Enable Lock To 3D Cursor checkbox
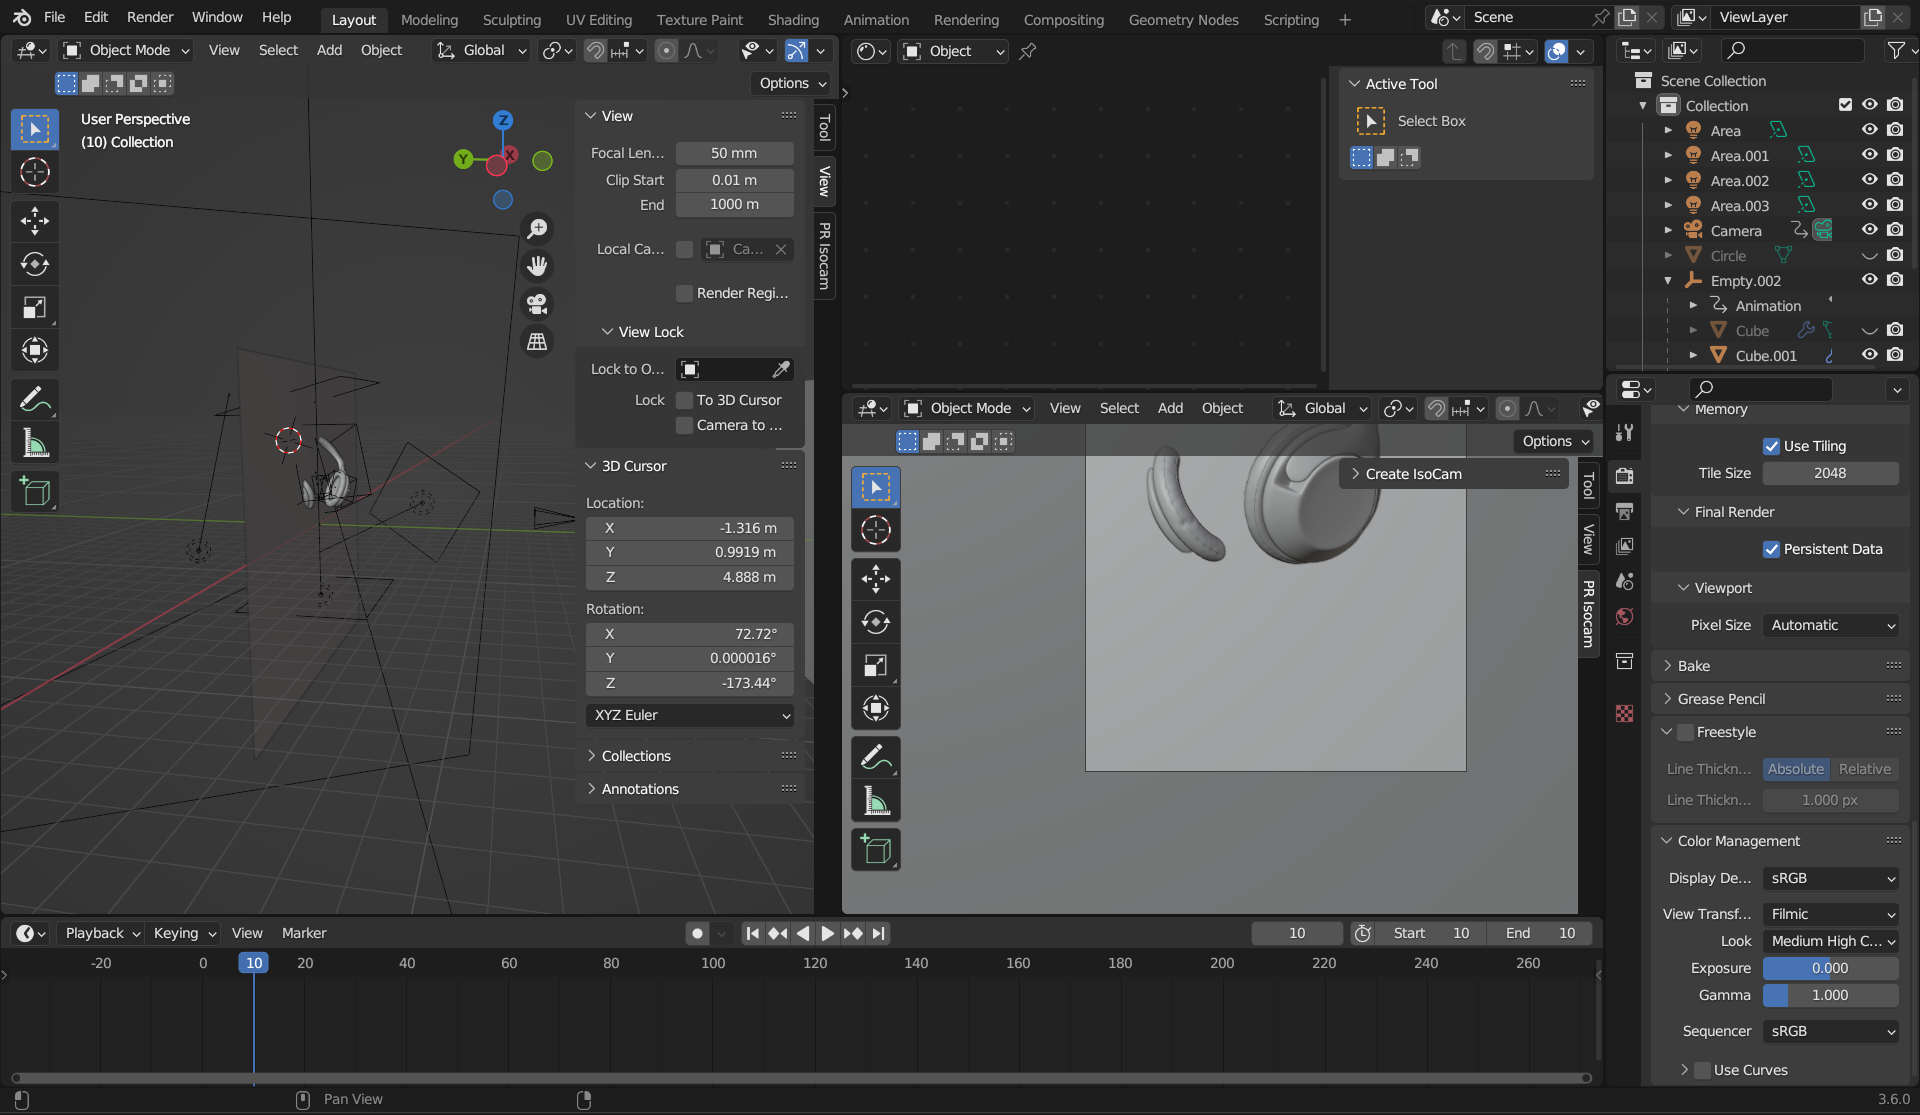 [x=685, y=400]
